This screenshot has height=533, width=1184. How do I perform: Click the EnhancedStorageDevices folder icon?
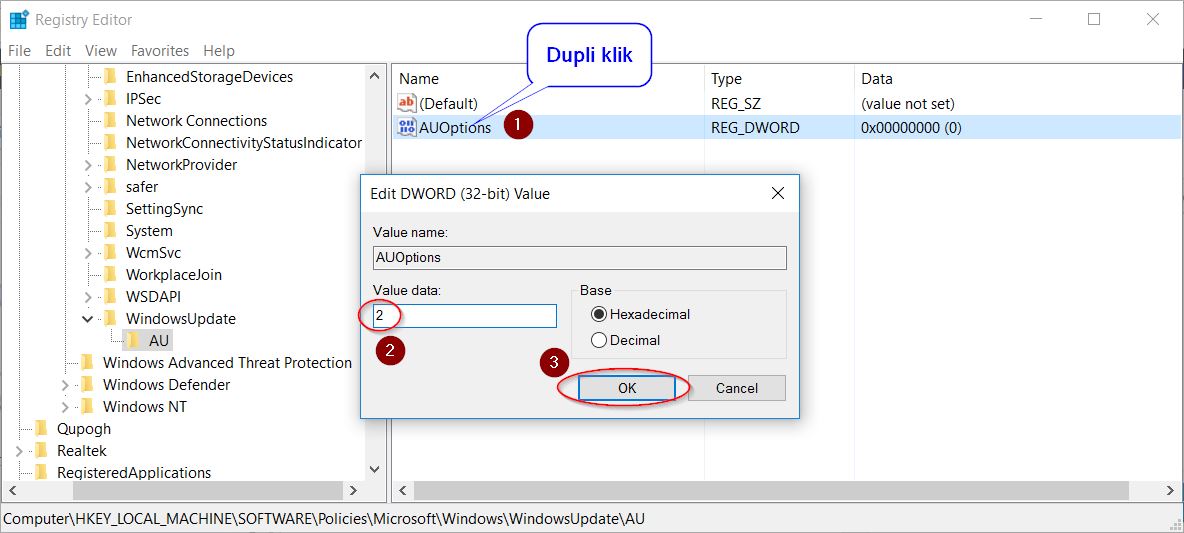click(x=110, y=76)
